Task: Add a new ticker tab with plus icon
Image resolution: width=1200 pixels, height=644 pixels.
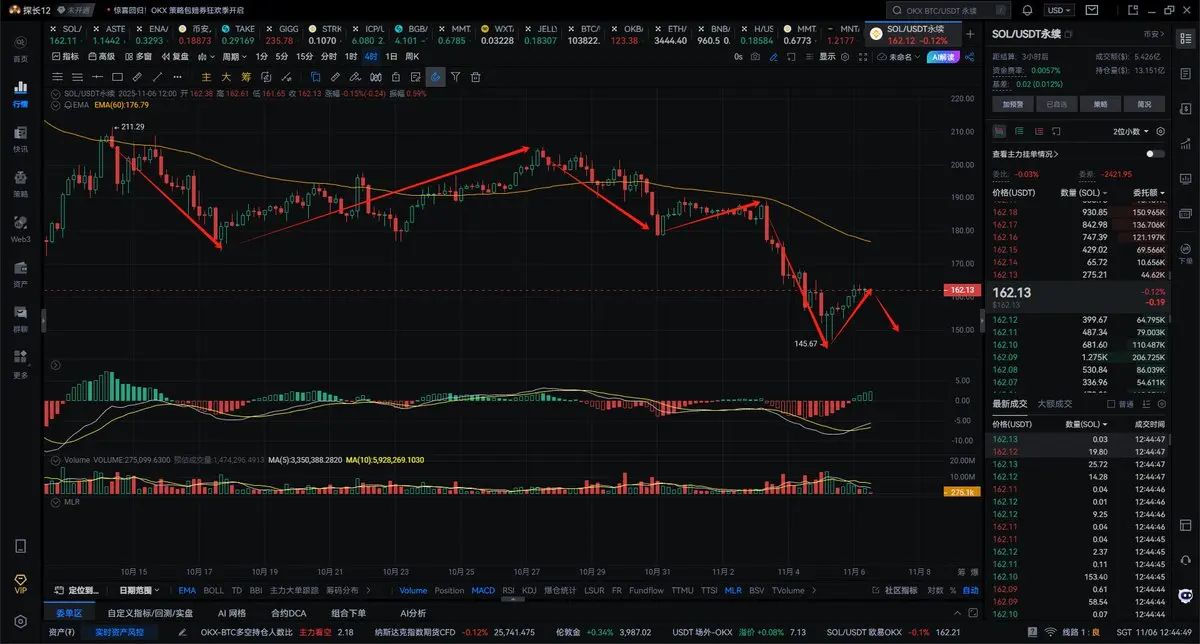Action: [968, 33]
